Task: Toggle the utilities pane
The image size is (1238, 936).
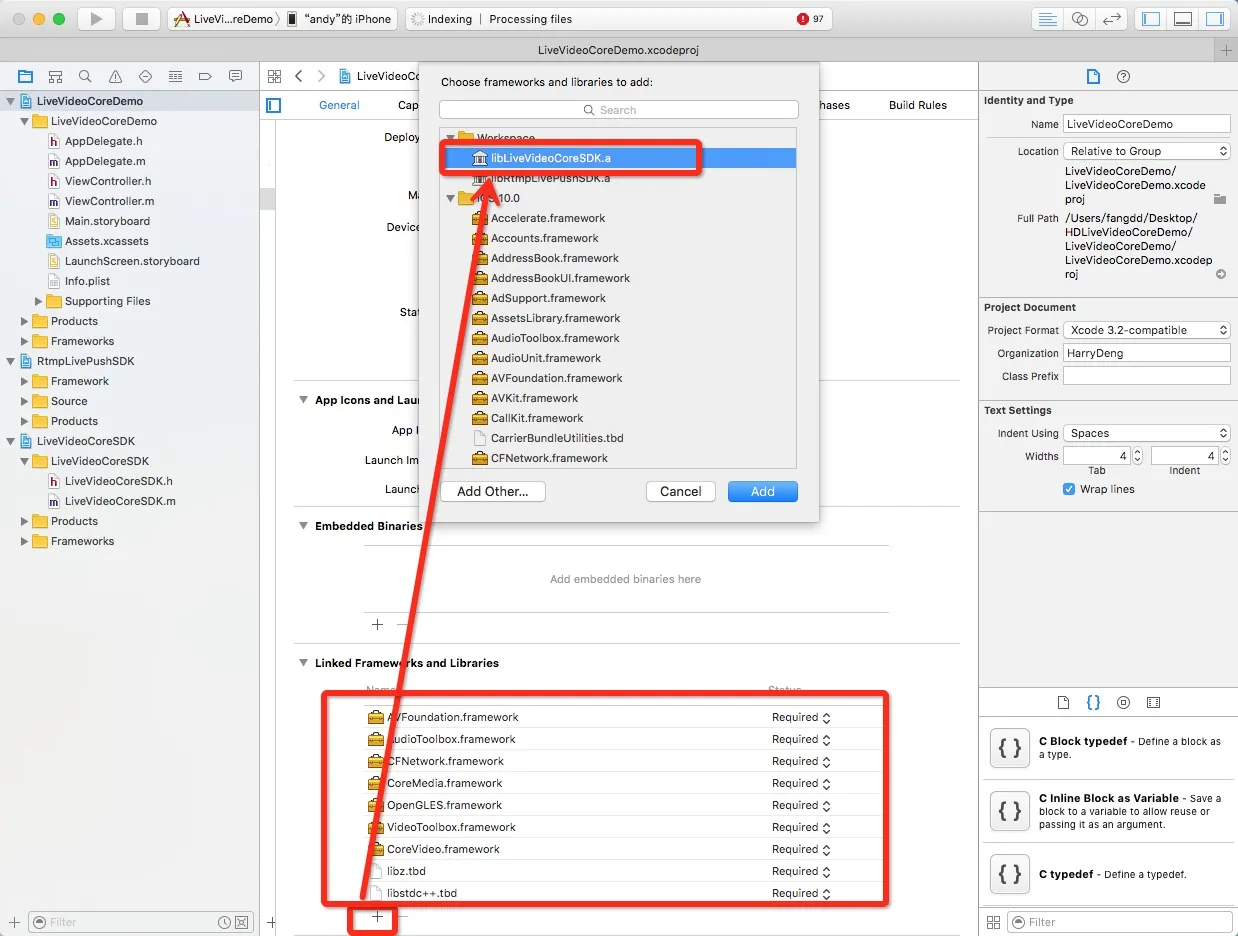Action: click(1215, 19)
